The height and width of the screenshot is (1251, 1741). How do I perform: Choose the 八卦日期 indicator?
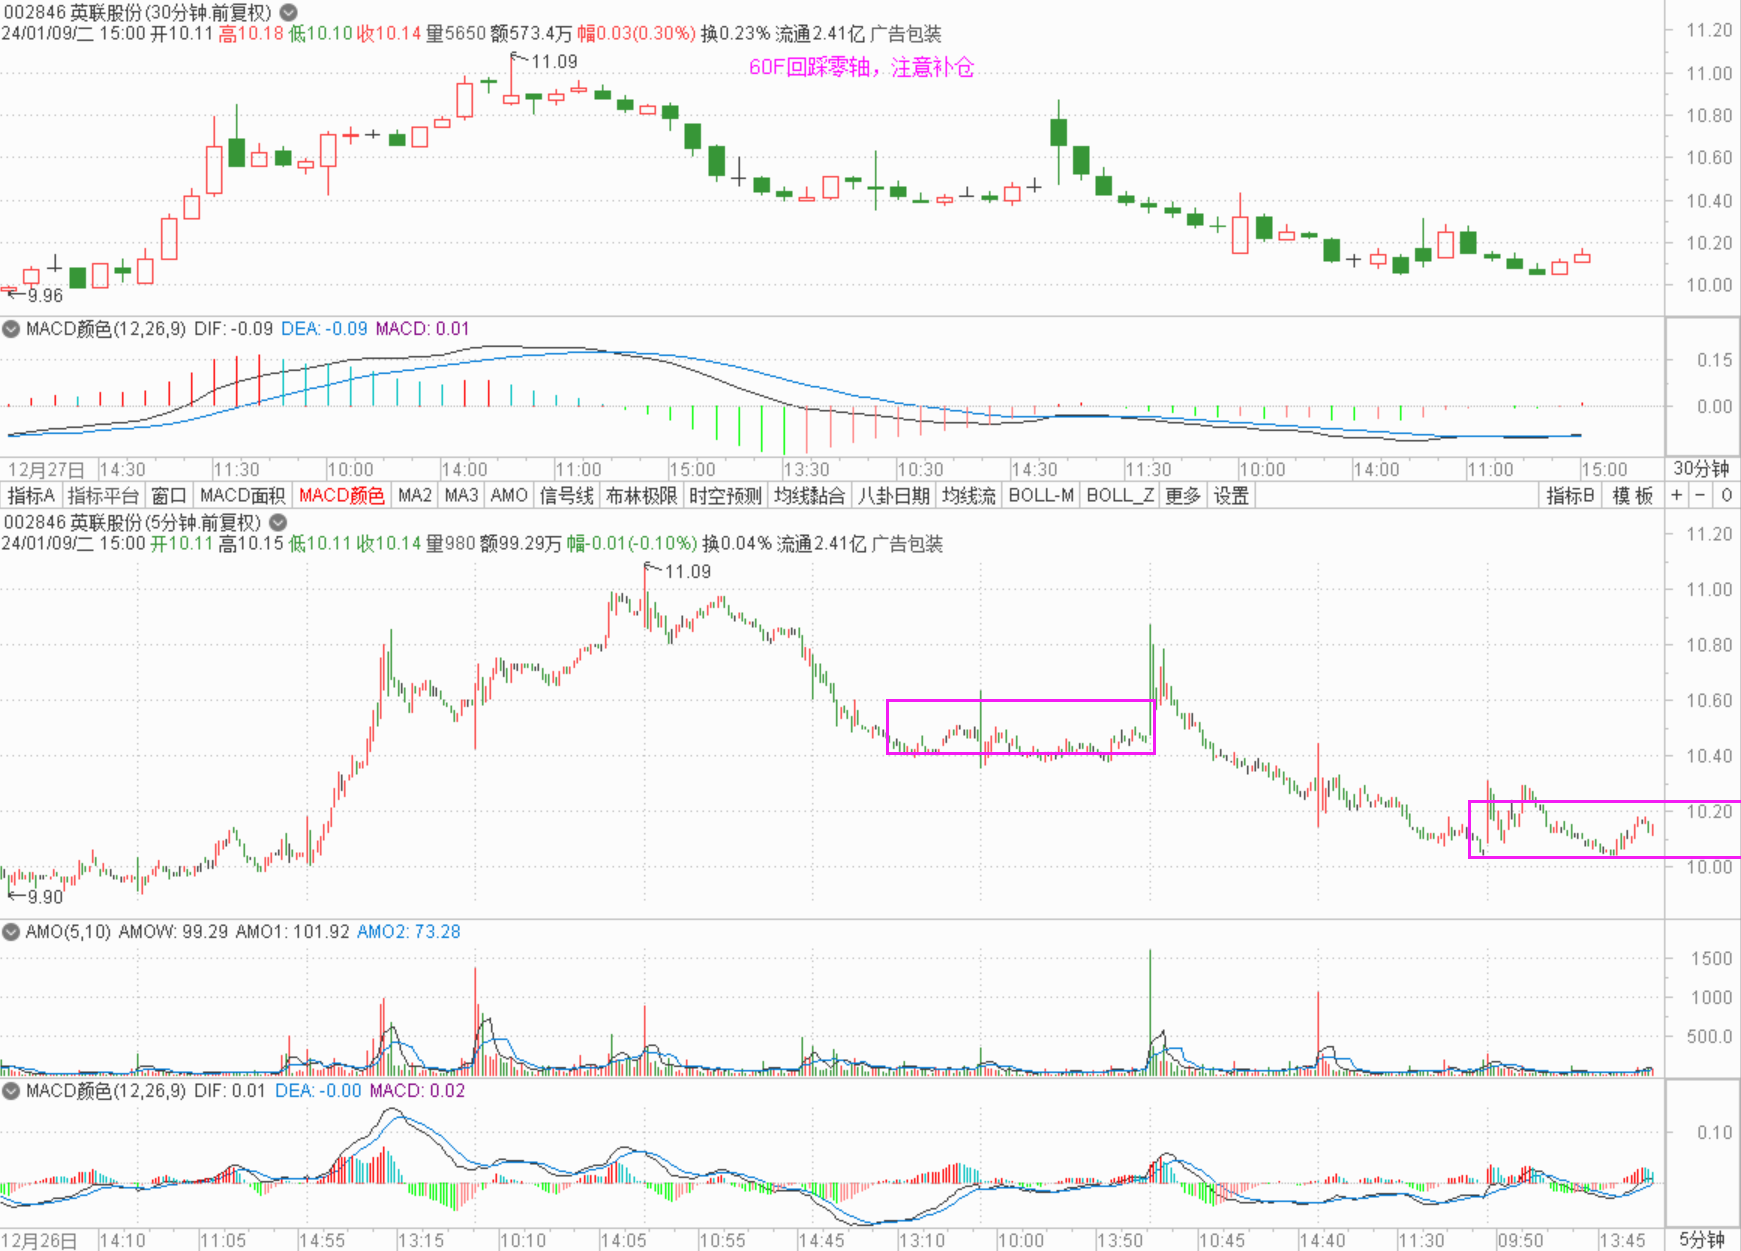[x=894, y=495]
